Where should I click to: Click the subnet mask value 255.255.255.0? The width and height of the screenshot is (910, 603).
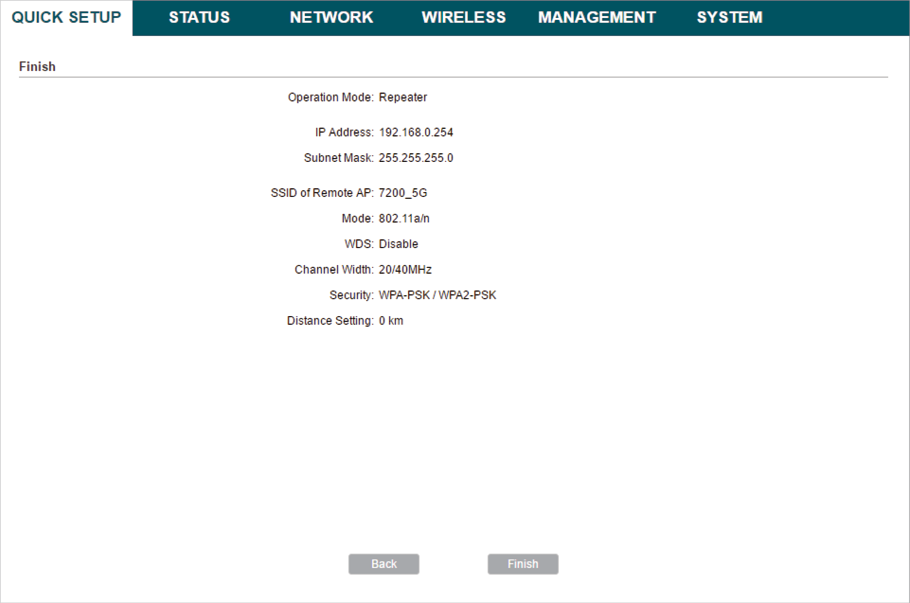point(416,158)
